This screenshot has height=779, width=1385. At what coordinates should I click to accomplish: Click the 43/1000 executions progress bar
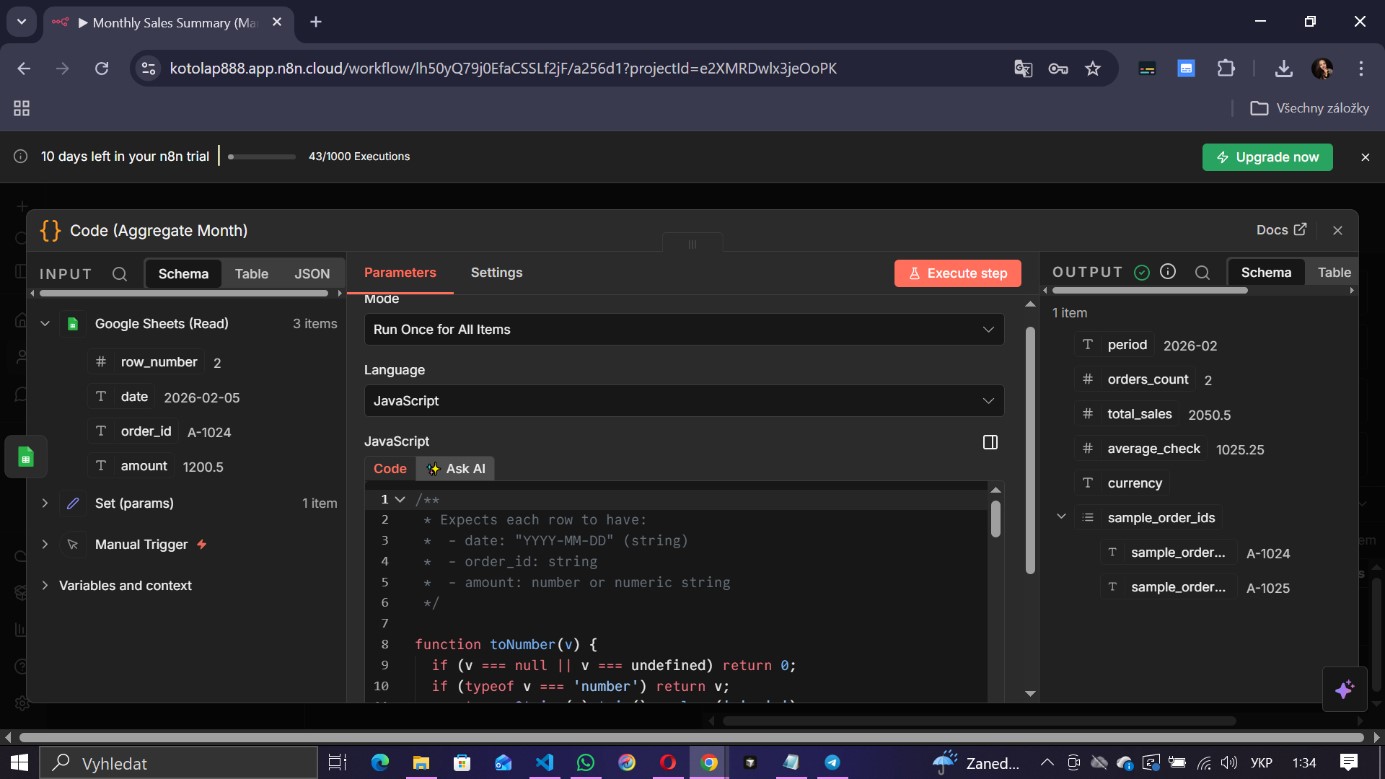(x=262, y=157)
